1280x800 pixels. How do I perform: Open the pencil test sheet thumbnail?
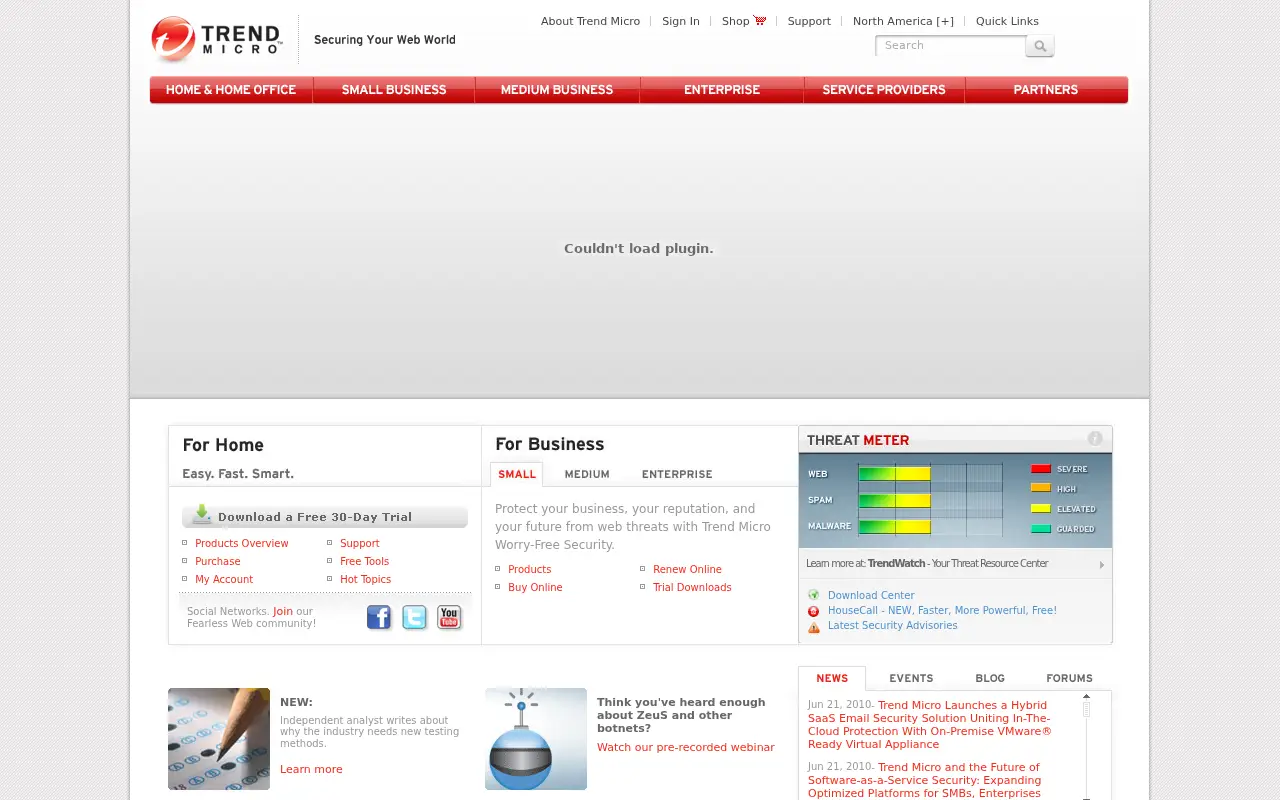pos(219,739)
